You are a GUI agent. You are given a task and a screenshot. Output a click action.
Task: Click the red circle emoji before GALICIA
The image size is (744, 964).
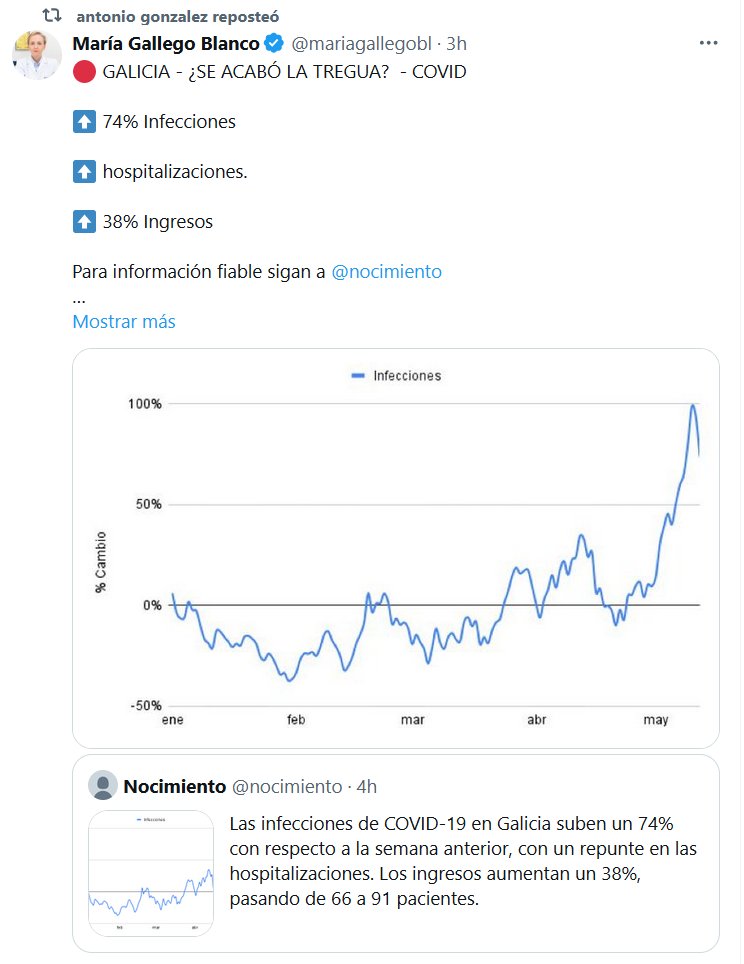[x=84, y=72]
